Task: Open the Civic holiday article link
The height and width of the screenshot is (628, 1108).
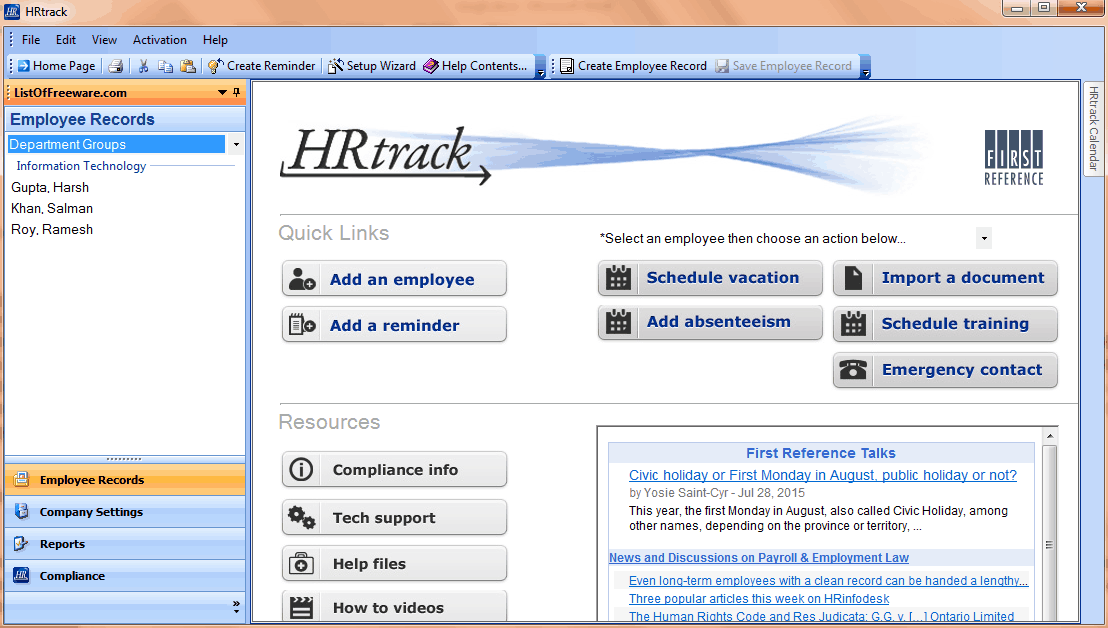Action: (823, 475)
